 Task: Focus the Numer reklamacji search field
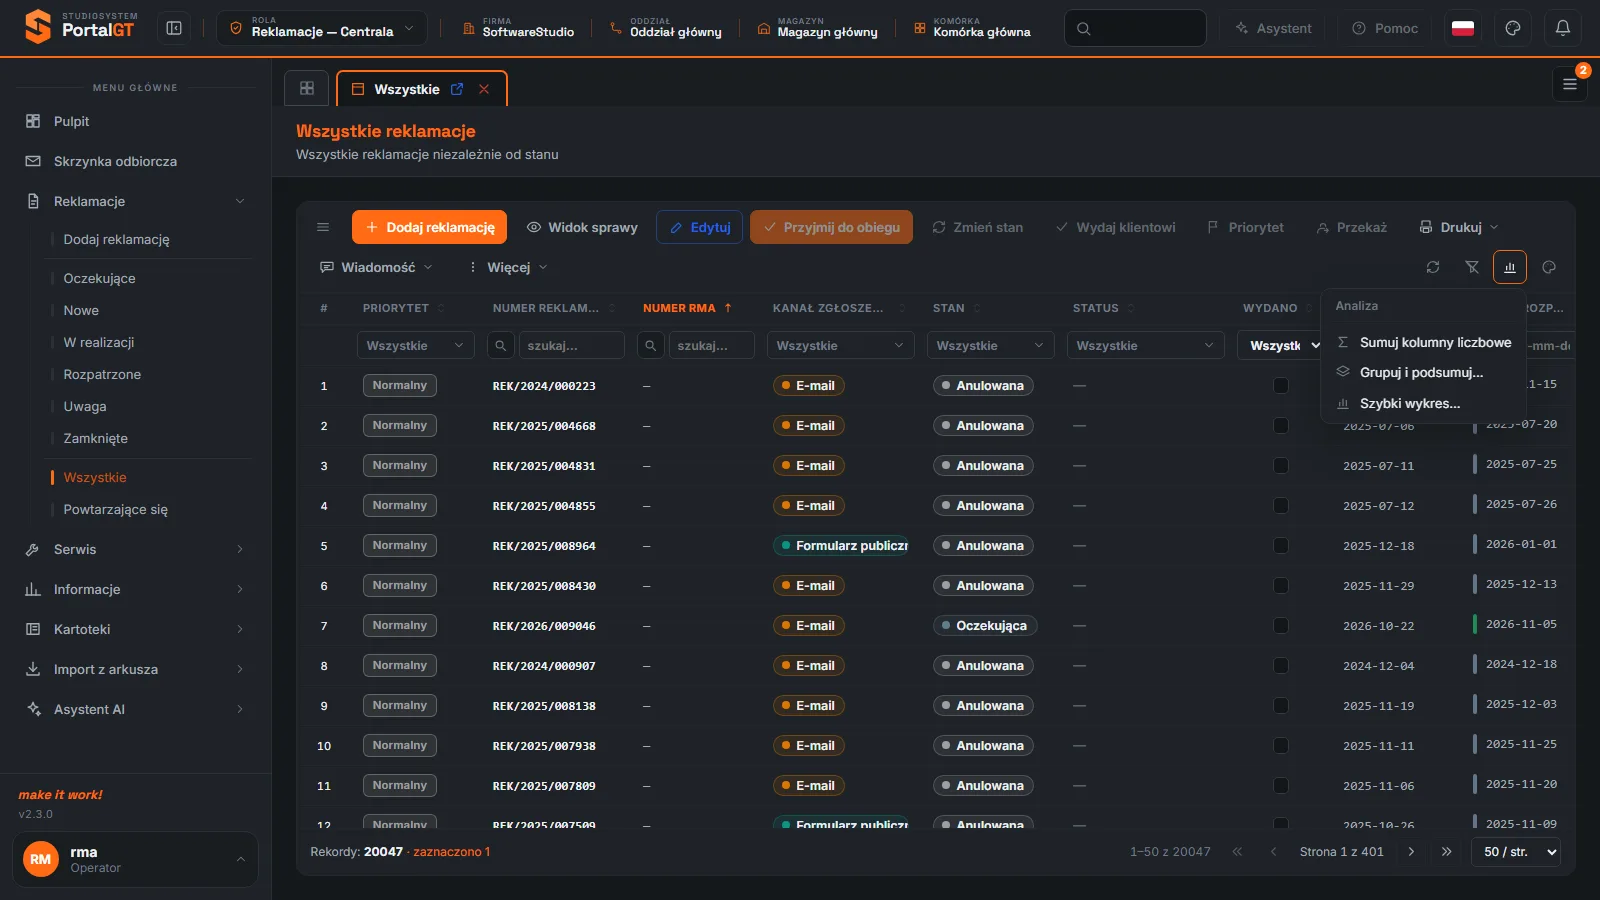point(571,345)
